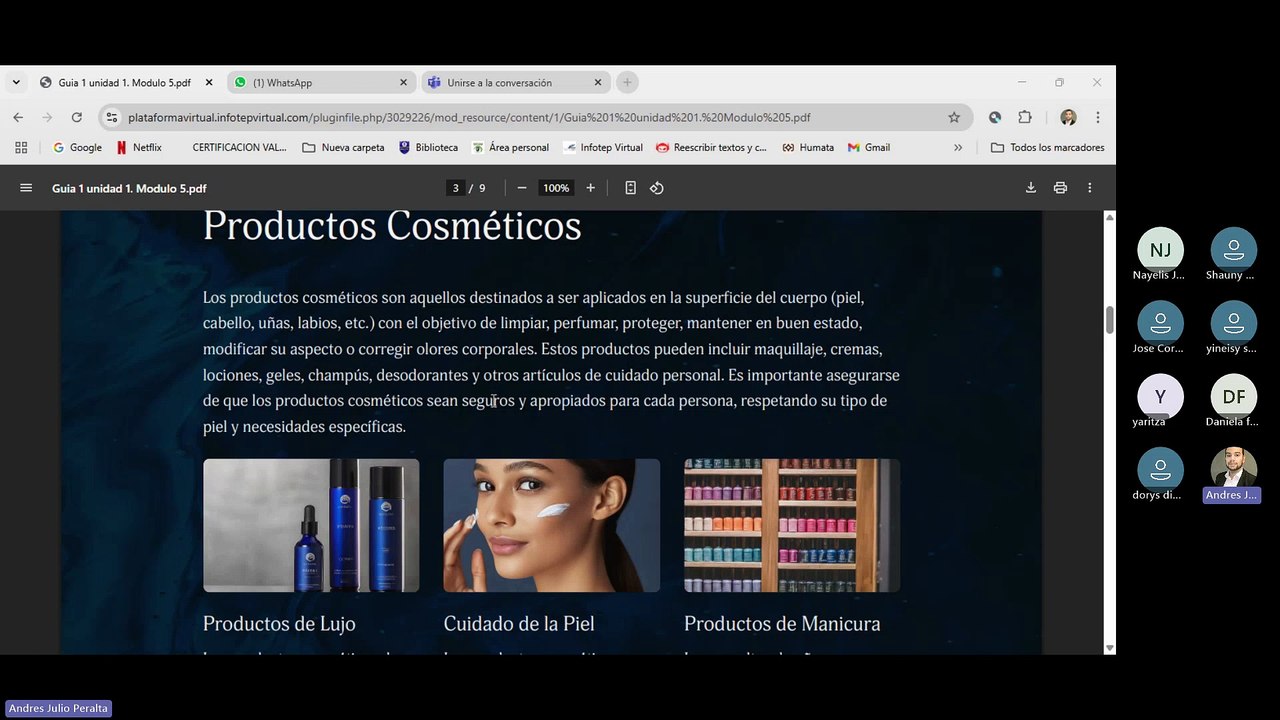
Task: Open the Google bookmark
Action: [x=77, y=147]
